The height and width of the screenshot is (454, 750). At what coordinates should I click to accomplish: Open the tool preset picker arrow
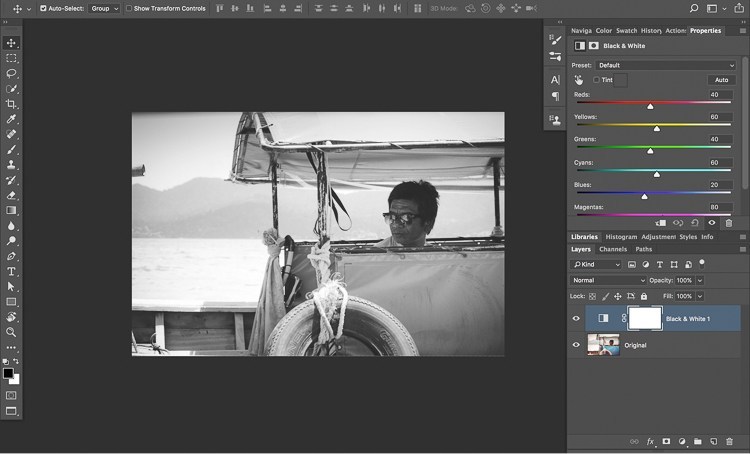[29, 9]
